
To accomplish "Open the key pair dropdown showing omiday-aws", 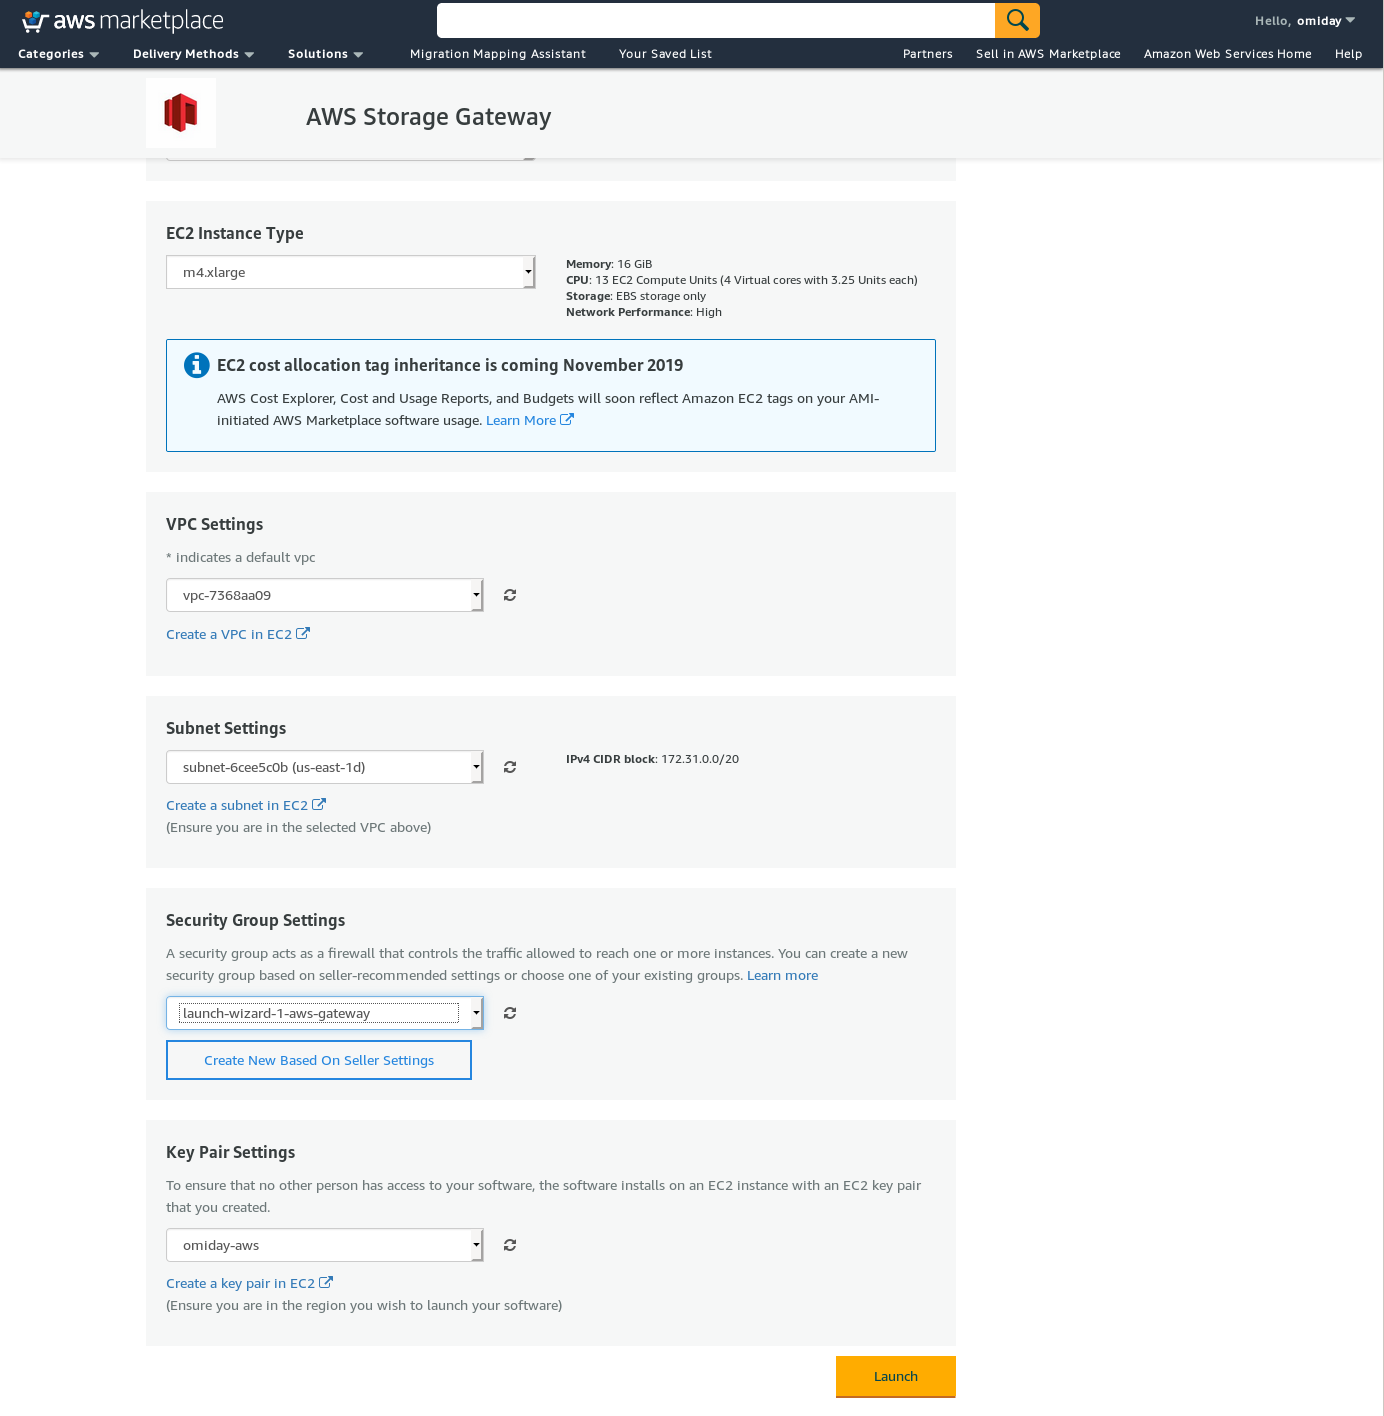I will tap(325, 1245).
